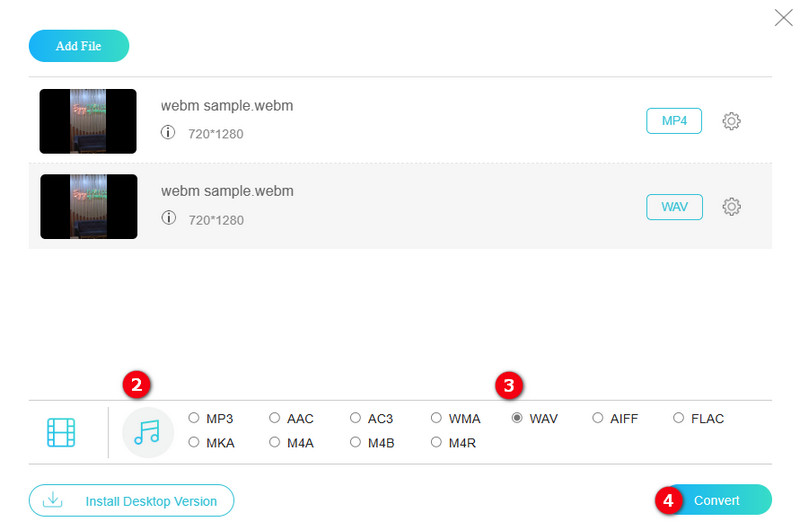Click info icon on second file row
This screenshot has width=800, height=531.
pos(168,217)
